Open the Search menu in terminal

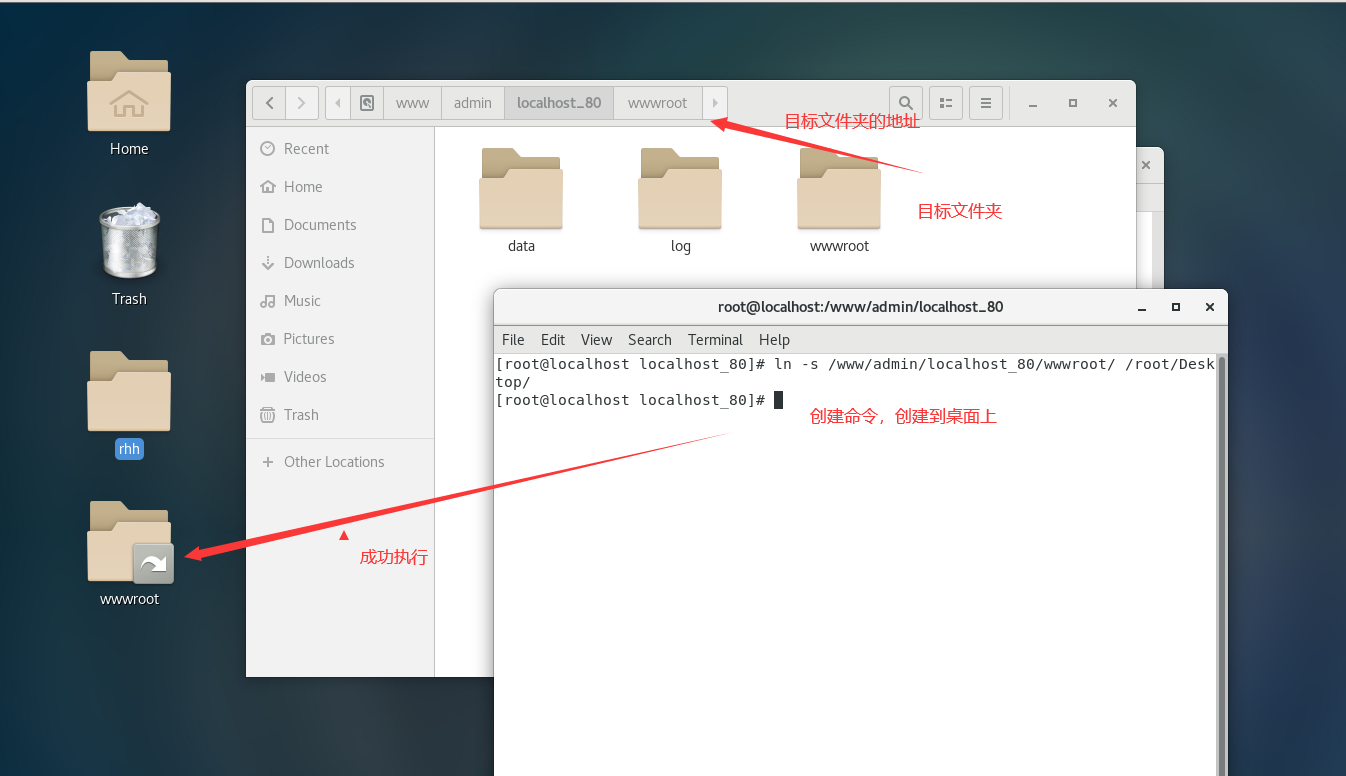pyautogui.click(x=649, y=340)
